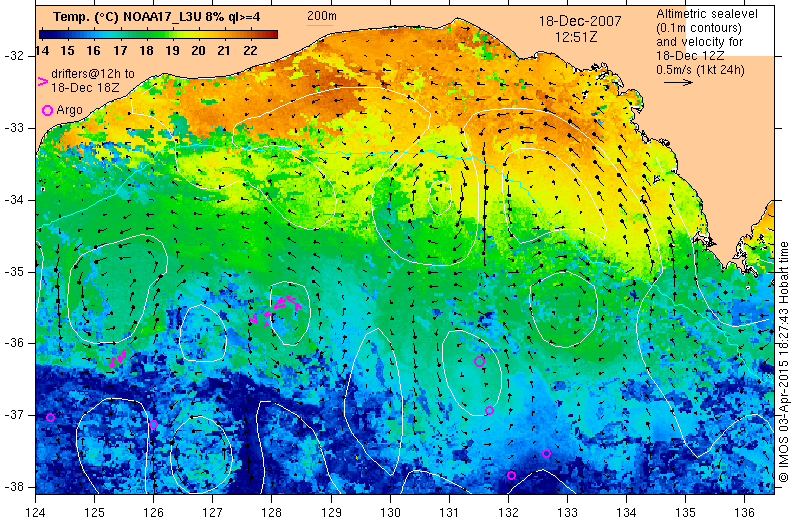Click the '130' longitude axis label
The width and height of the screenshot is (800, 520).
tap(390, 512)
